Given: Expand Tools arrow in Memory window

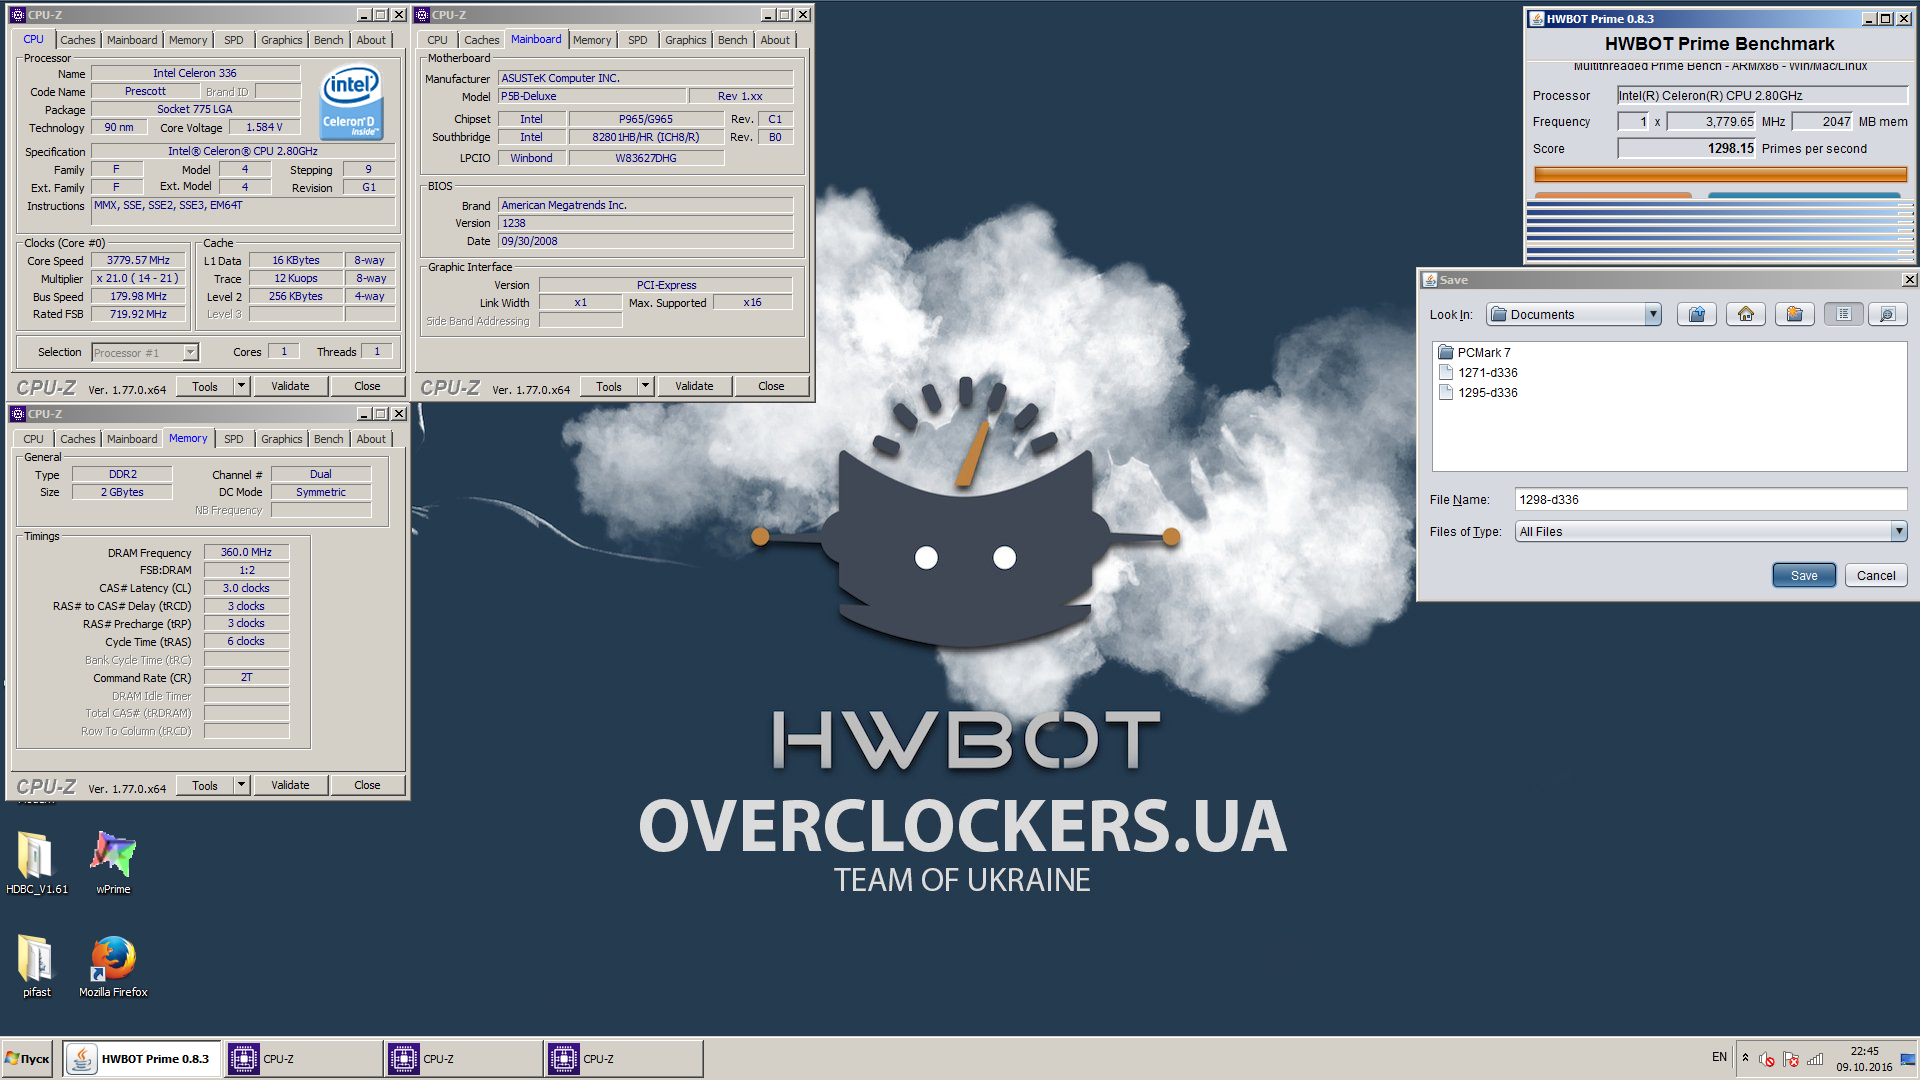Looking at the screenshot, I should point(241,785).
